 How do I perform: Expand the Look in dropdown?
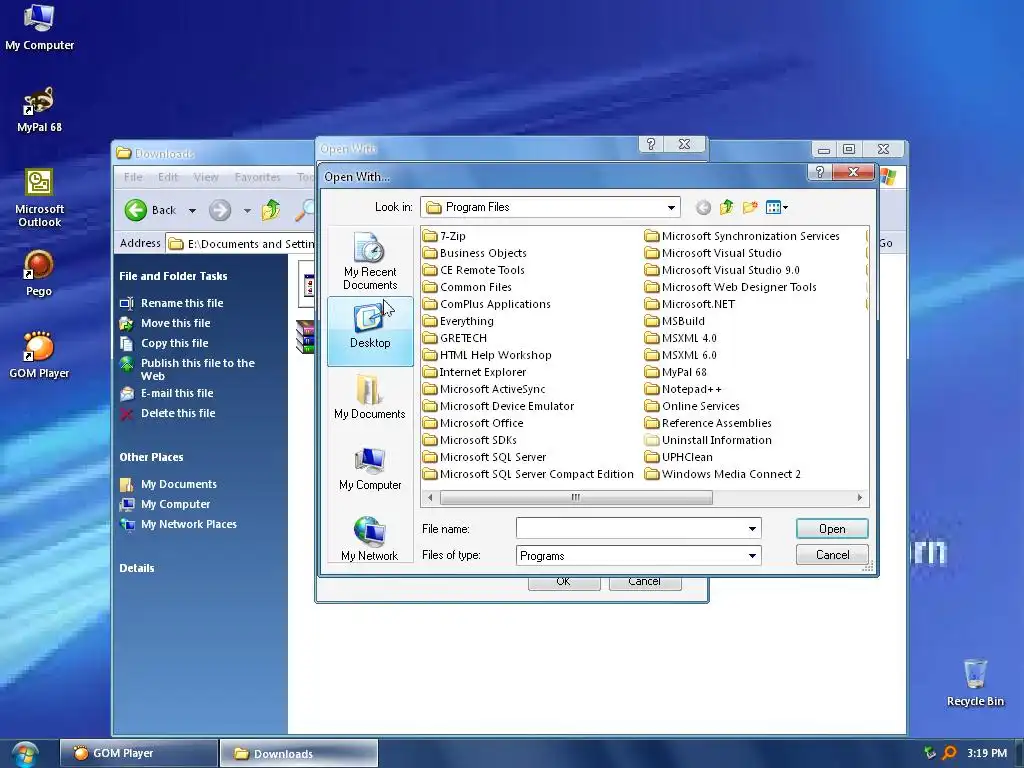tap(671, 208)
